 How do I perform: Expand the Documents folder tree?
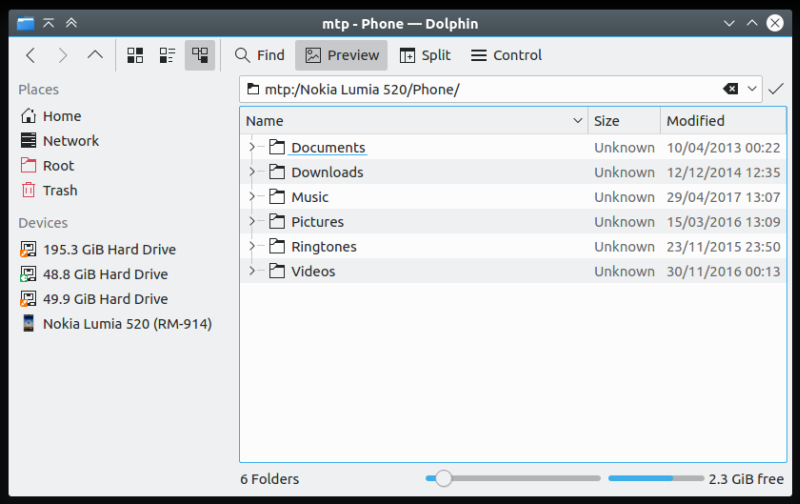click(x=252, y=147)
